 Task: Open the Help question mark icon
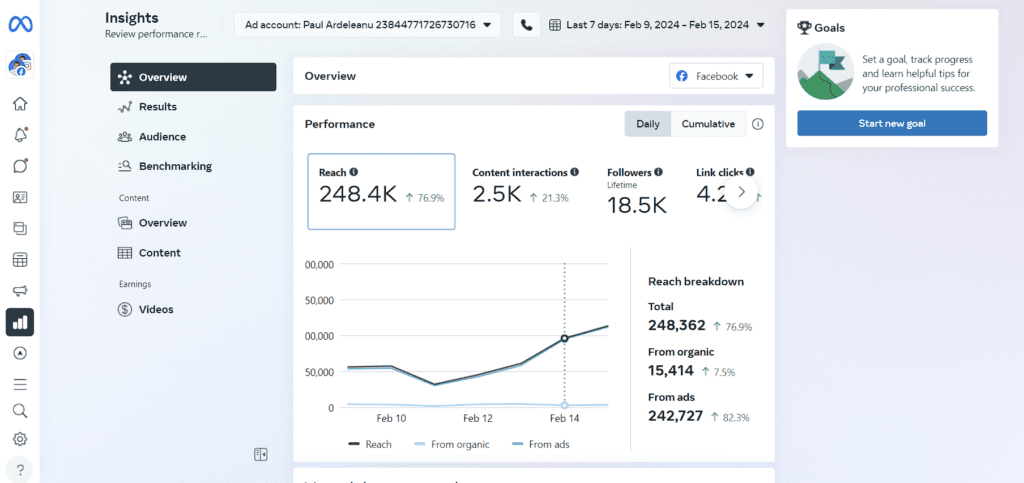pyautogui.click(x=20, y=469)
